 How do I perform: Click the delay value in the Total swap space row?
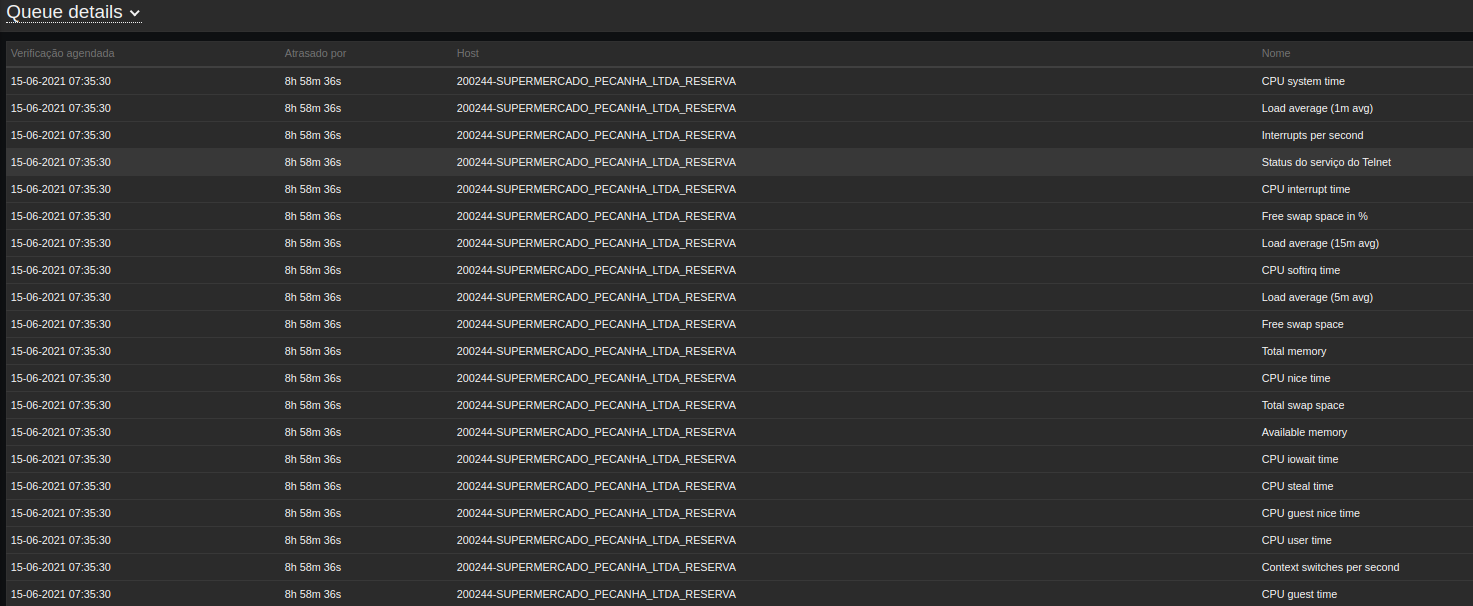(313, 405)
